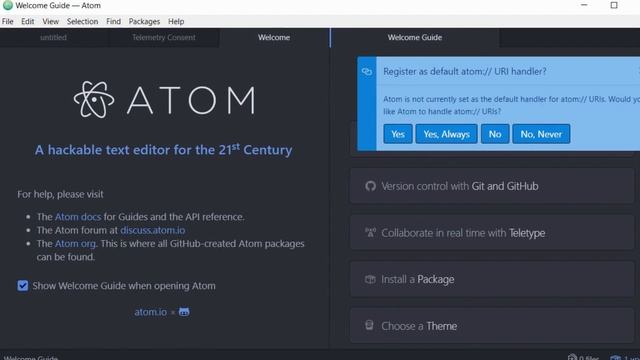This screenshot has height=360, width=640.
Task: Select the Welcome Guide tab
Action: [415, 38]
